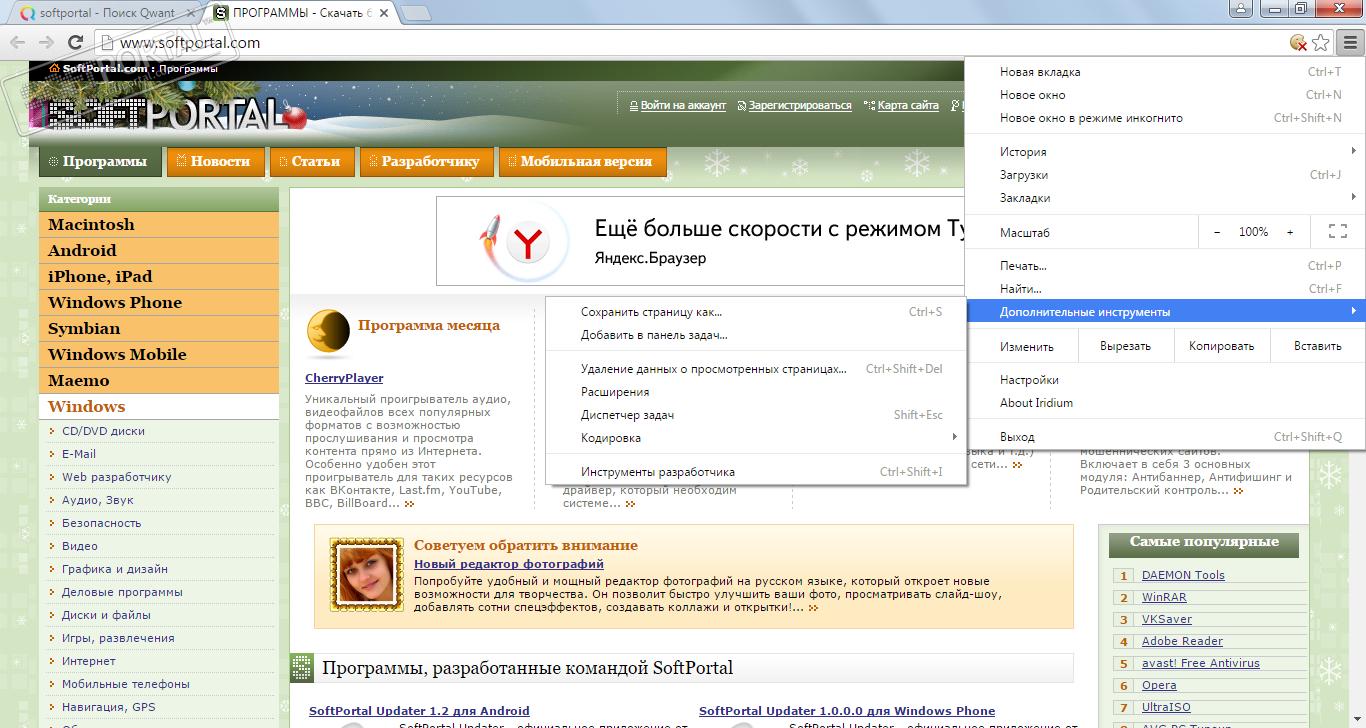Screen dimensions: 1366x728
Task: Open 'WinRAR' in popular list
Action: point(1164,597)
